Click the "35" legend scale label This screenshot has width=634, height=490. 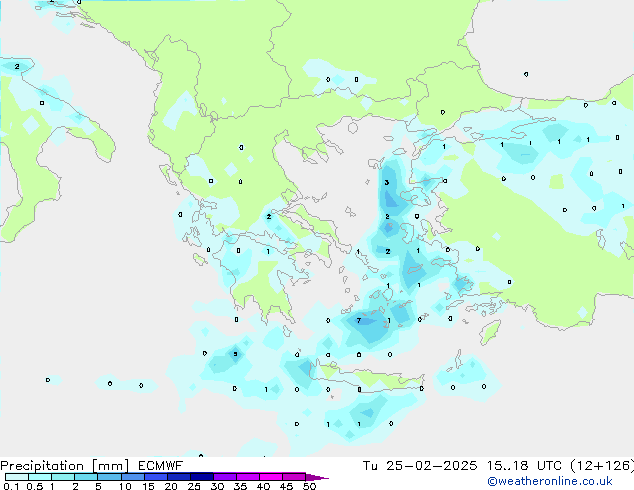(240, 486)
